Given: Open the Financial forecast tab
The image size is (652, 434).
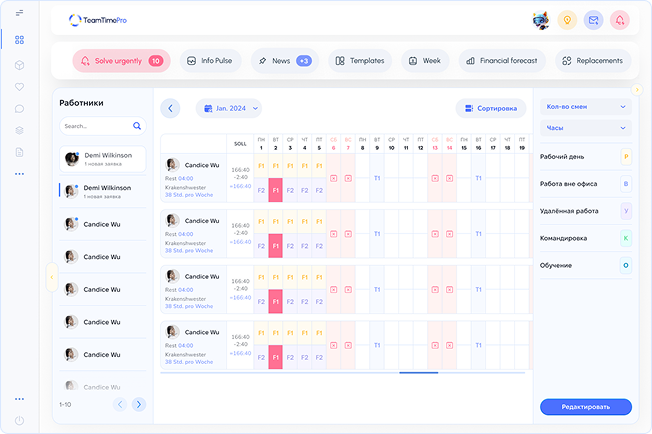Looking at the screenshot, I should coord(502,61).
